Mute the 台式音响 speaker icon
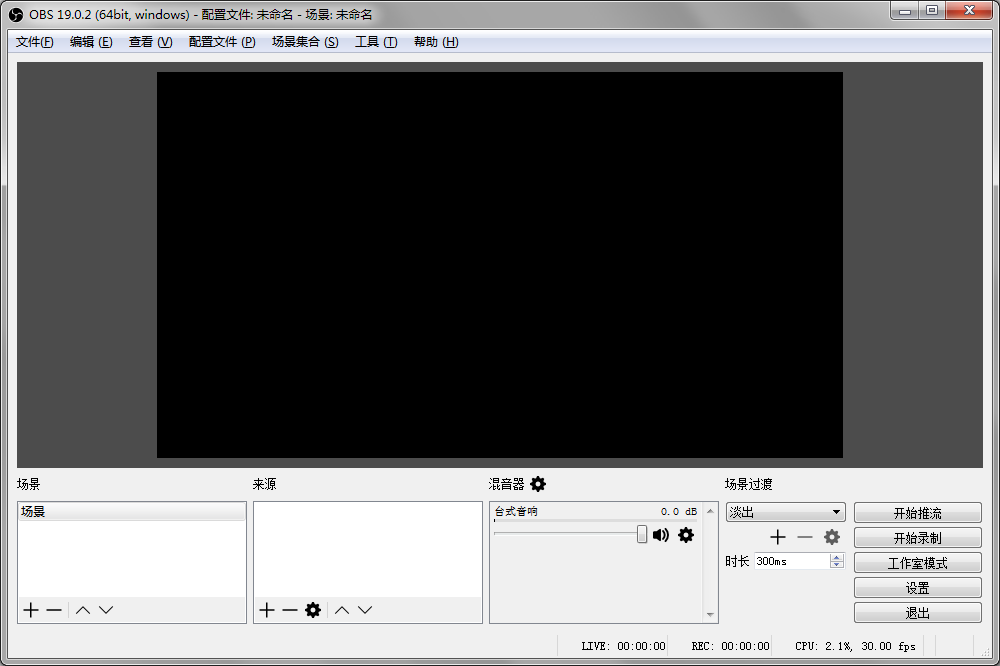This screenshot has height=666, width=1000. point(661,535)
